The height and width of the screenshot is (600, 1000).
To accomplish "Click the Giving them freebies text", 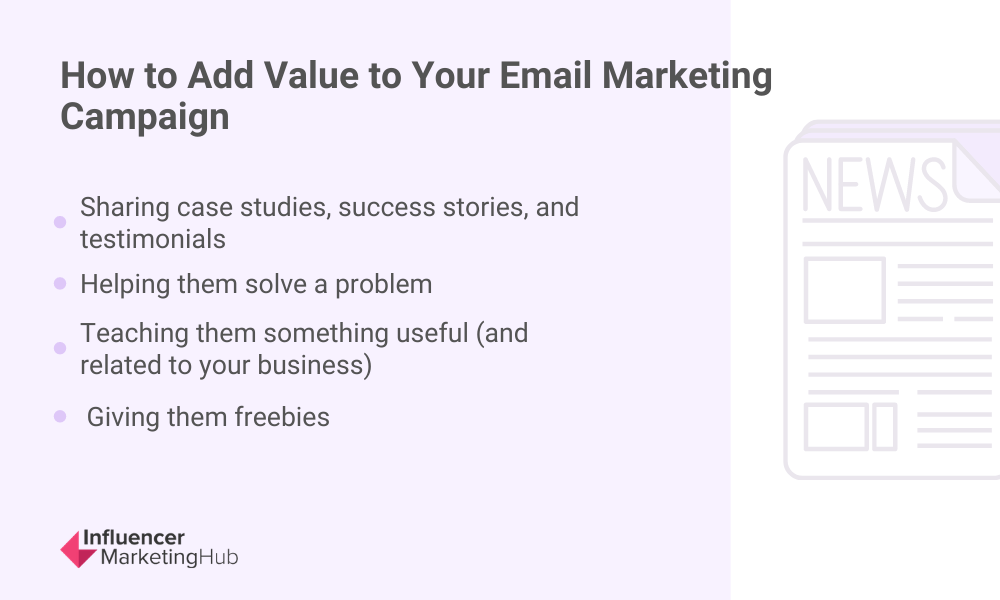I will tap(208, 417).
